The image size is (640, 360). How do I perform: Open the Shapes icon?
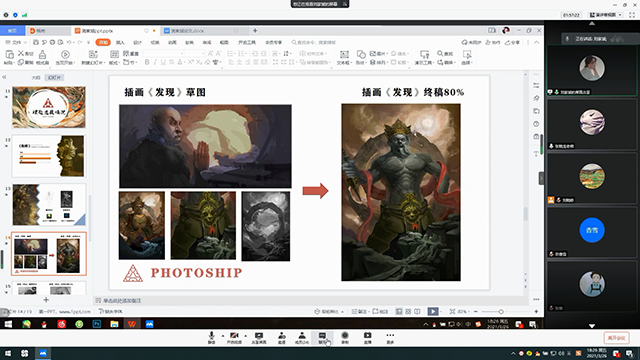361,54
